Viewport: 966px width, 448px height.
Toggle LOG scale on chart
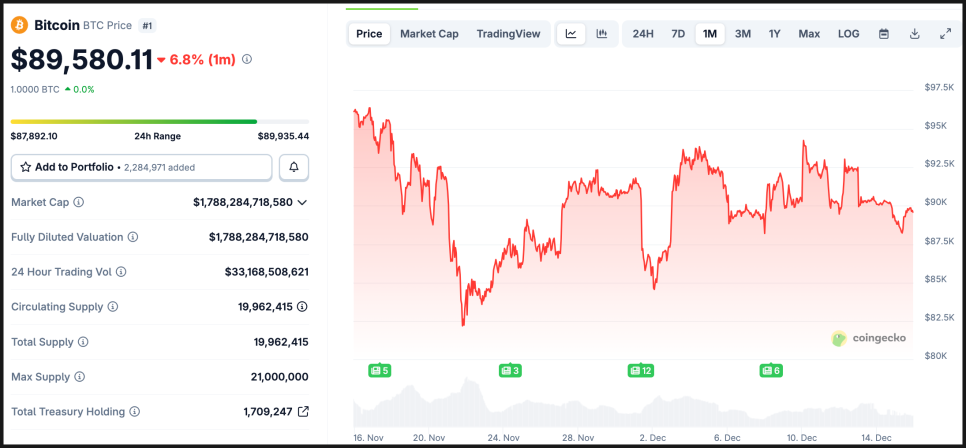tap(848, 34)
